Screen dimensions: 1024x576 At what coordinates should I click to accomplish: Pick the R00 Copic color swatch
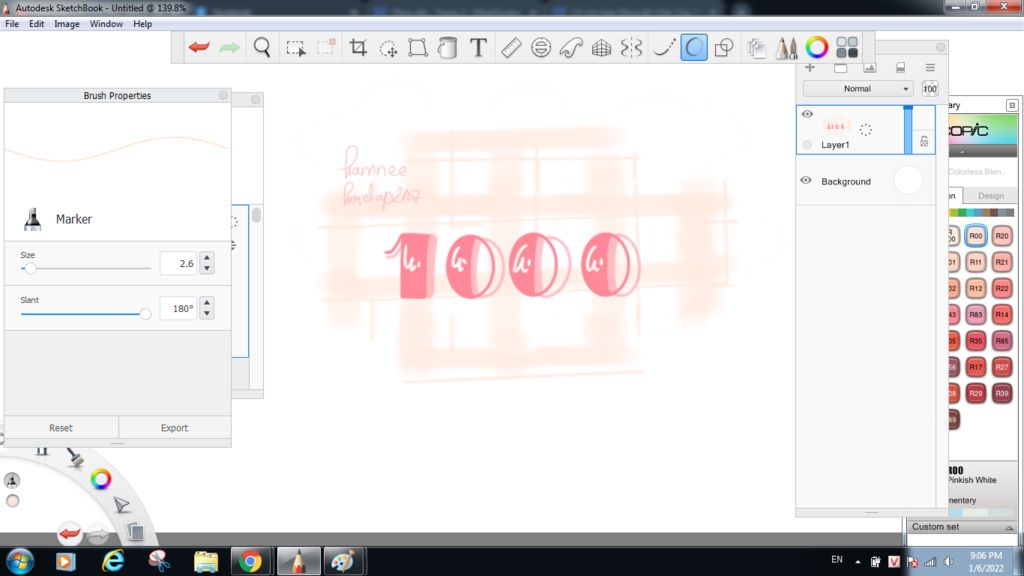976,236
